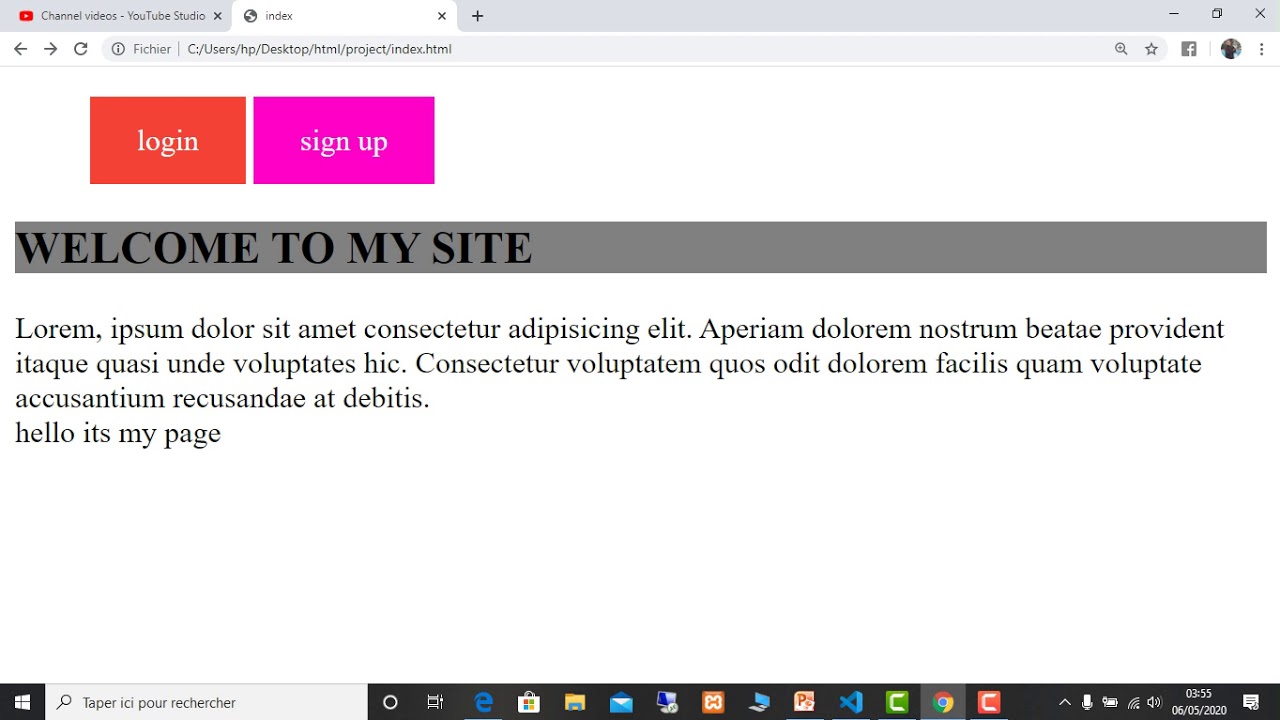The height and width of the screenshot is (720, 1280).
Task: Reload the current page
Action: [x=81, y=49]
